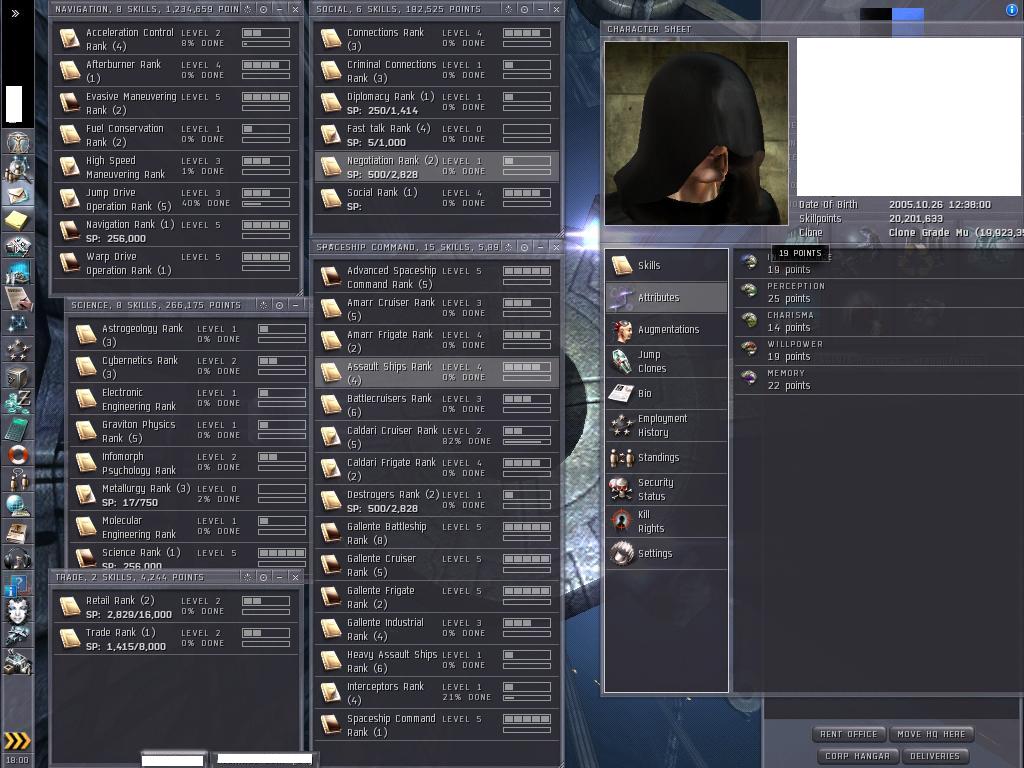Click the Assault Ships skill book icon
The height and width of the screenshot is (768, 1024).
coord(331,372)
